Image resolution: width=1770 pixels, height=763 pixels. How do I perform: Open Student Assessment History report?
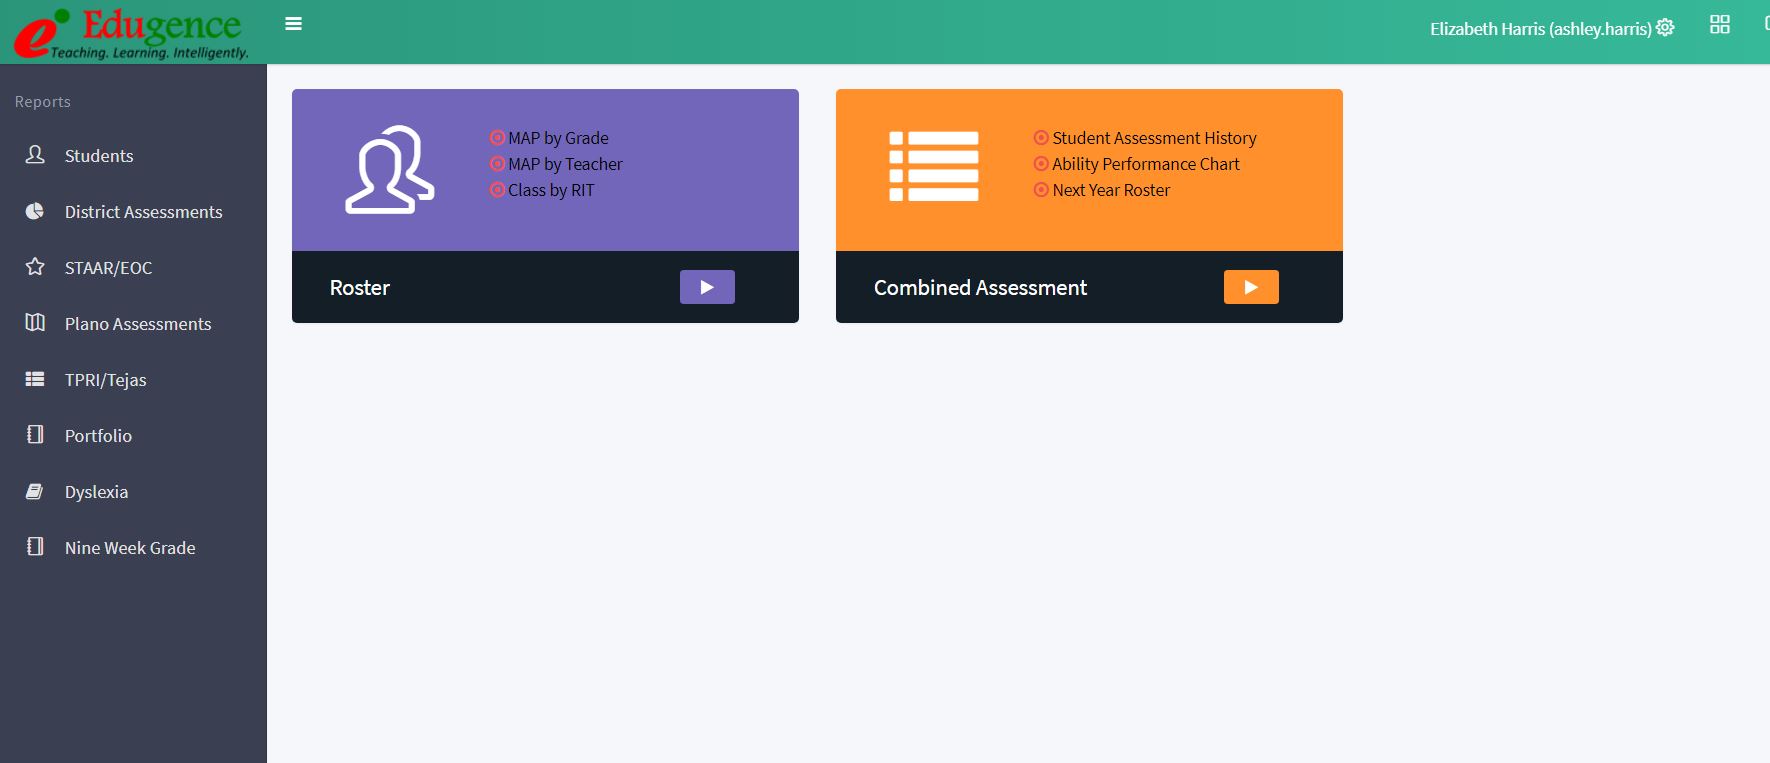[1154, 138]
